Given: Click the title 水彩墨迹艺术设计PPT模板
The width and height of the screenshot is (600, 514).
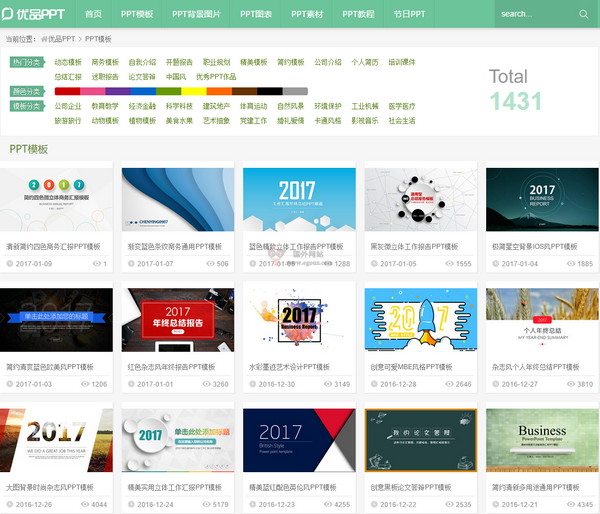Looking at the screenshot, I should click(x=289, y=367).
